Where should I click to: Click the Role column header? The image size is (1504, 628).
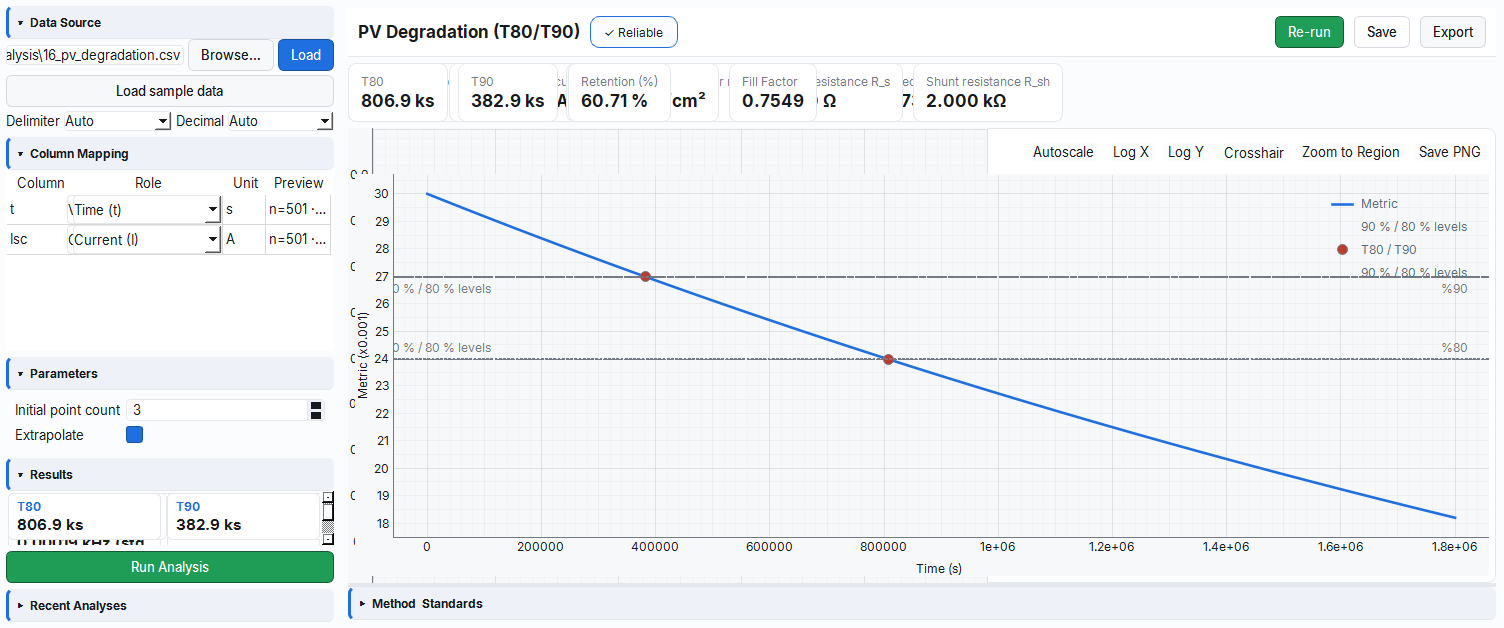click(148, 183)
